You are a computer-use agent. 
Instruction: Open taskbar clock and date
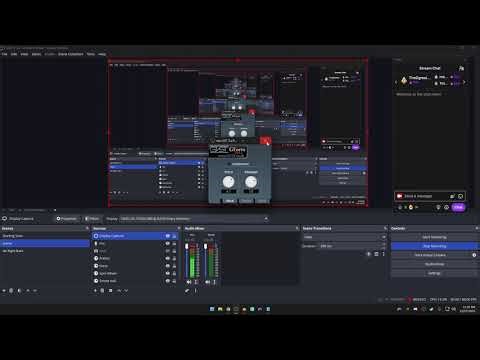468,309
